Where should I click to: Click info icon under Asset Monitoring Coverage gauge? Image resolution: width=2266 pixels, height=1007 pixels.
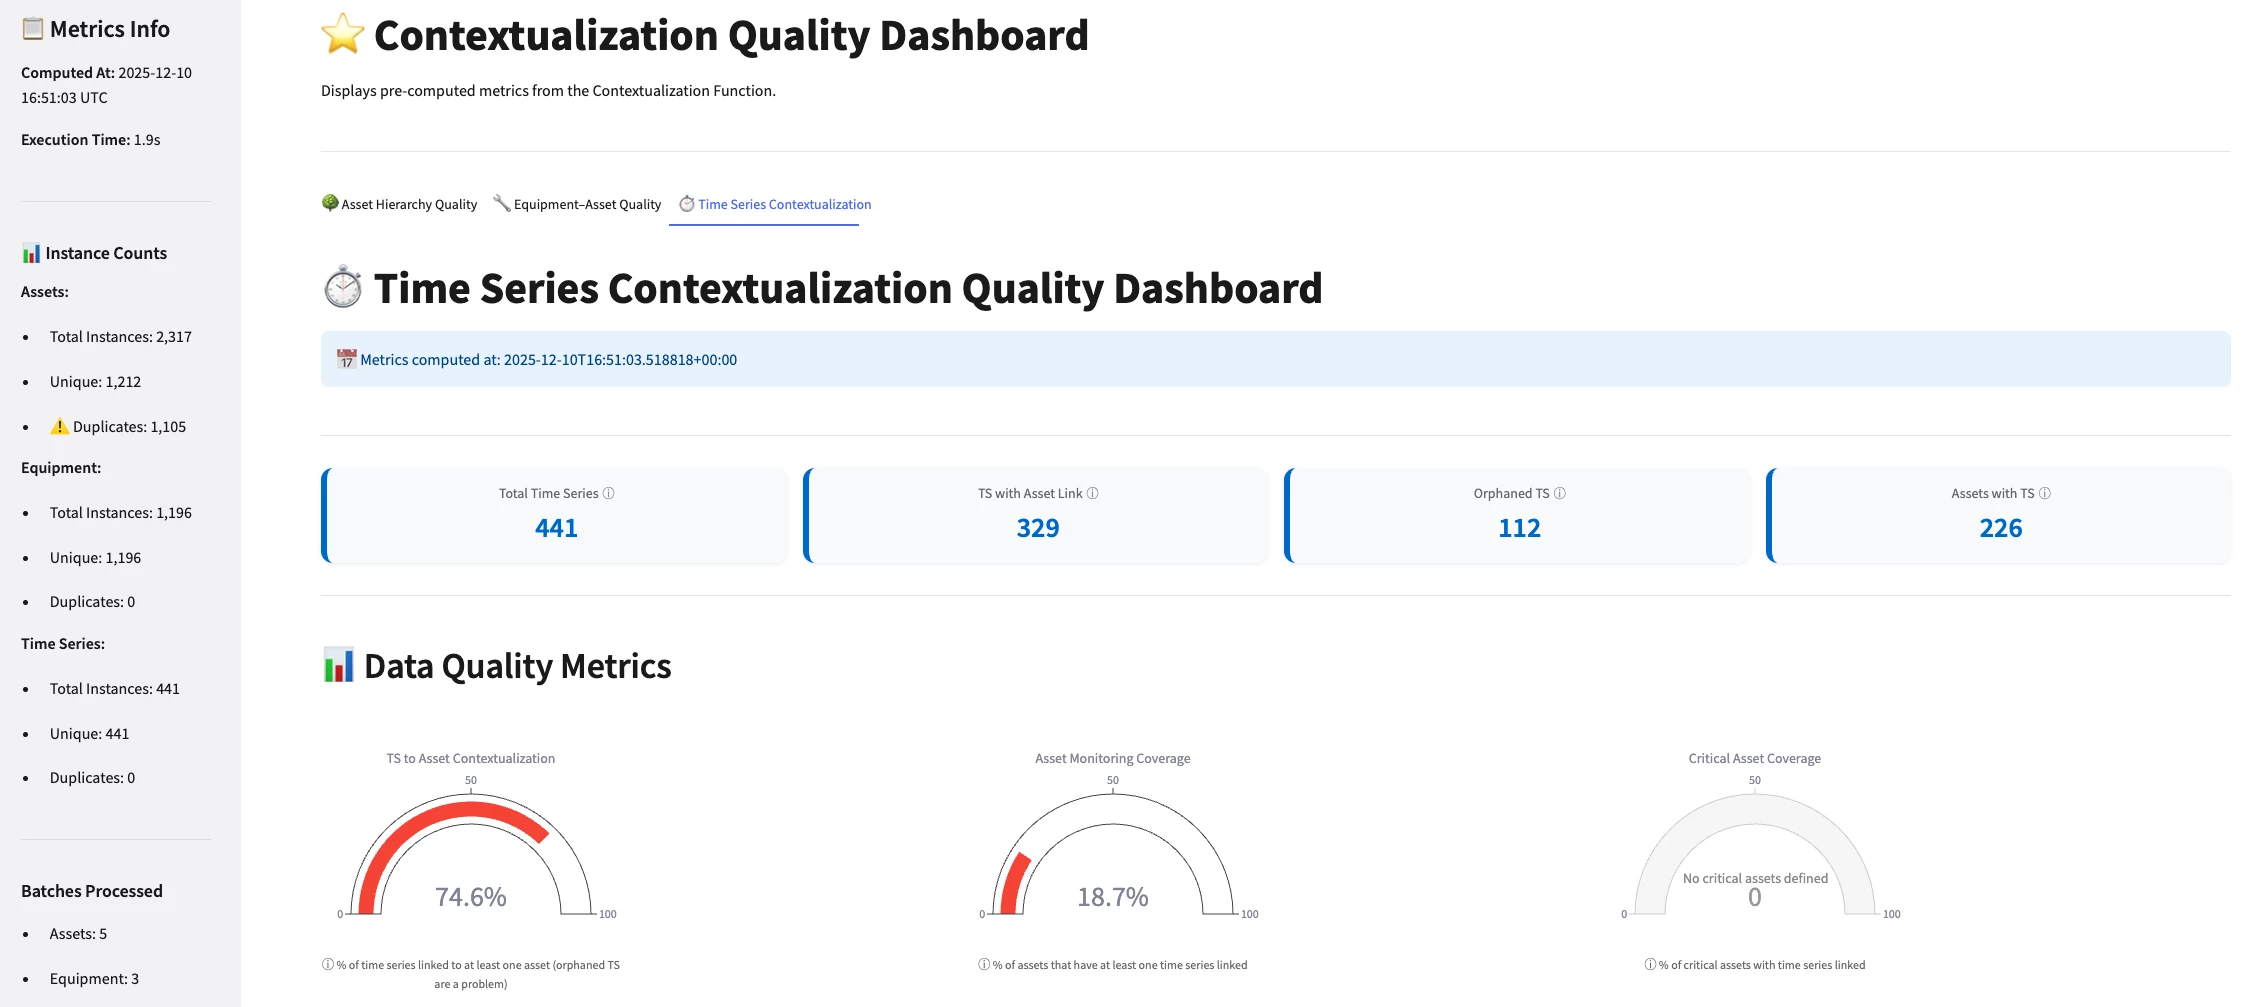pyautogui.click(x=984, y=965)
